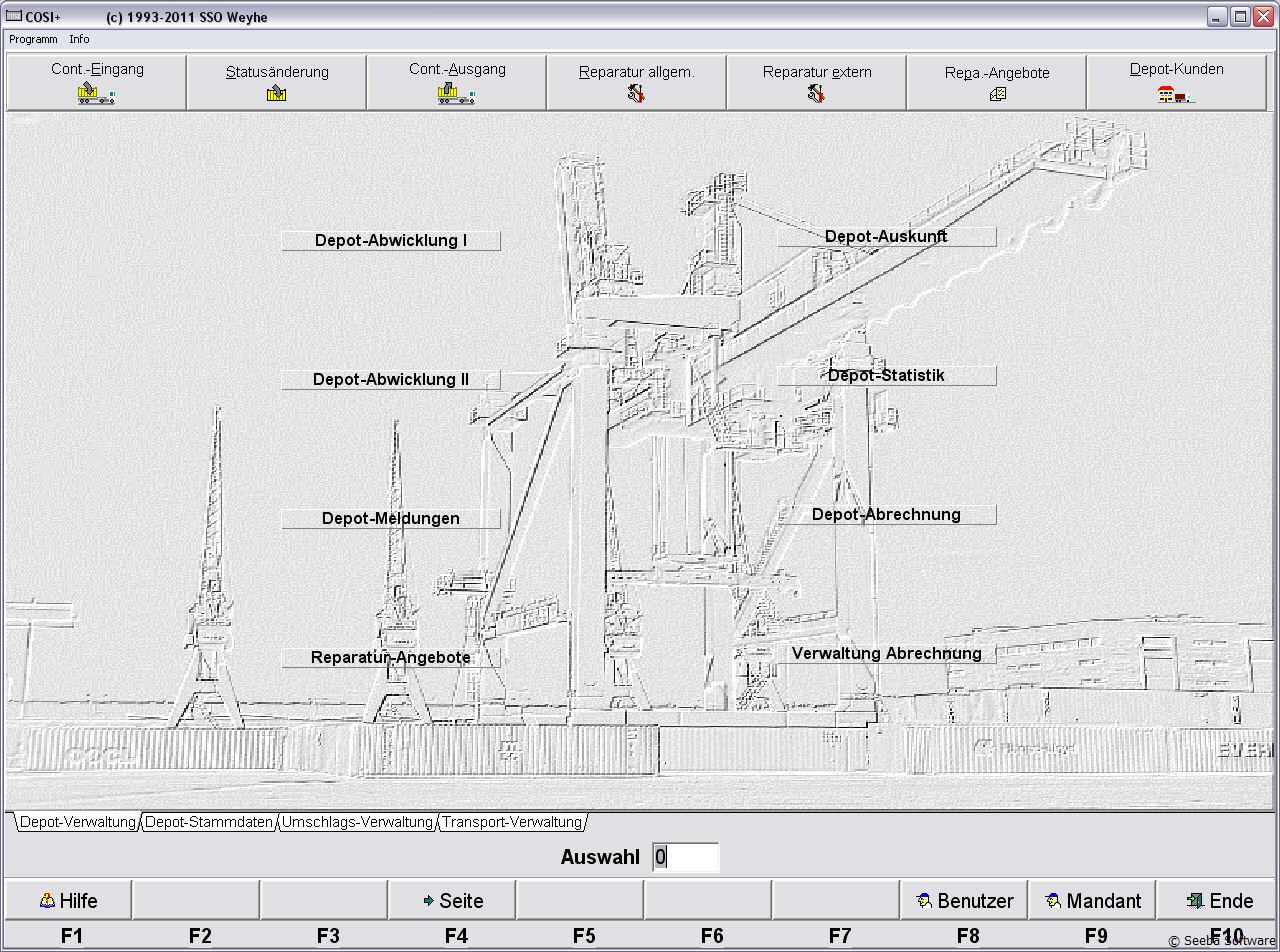This screenshot has height=952, width=1280.
Task: Click the Seite arrow button
Action: point(452,900)
